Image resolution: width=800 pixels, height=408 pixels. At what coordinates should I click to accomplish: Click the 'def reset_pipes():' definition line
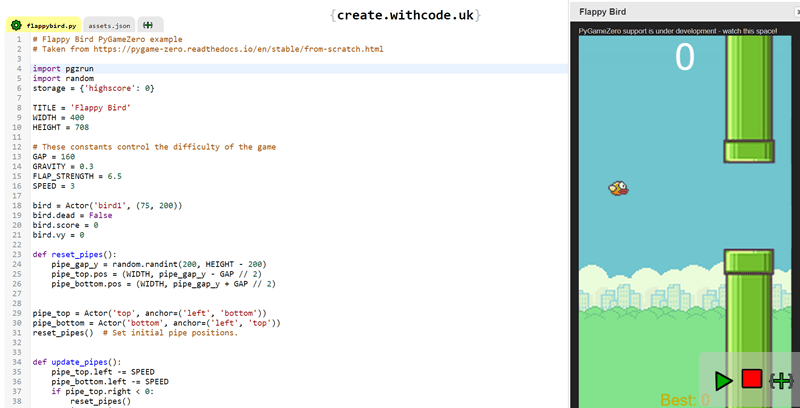[x=74, y=254]
